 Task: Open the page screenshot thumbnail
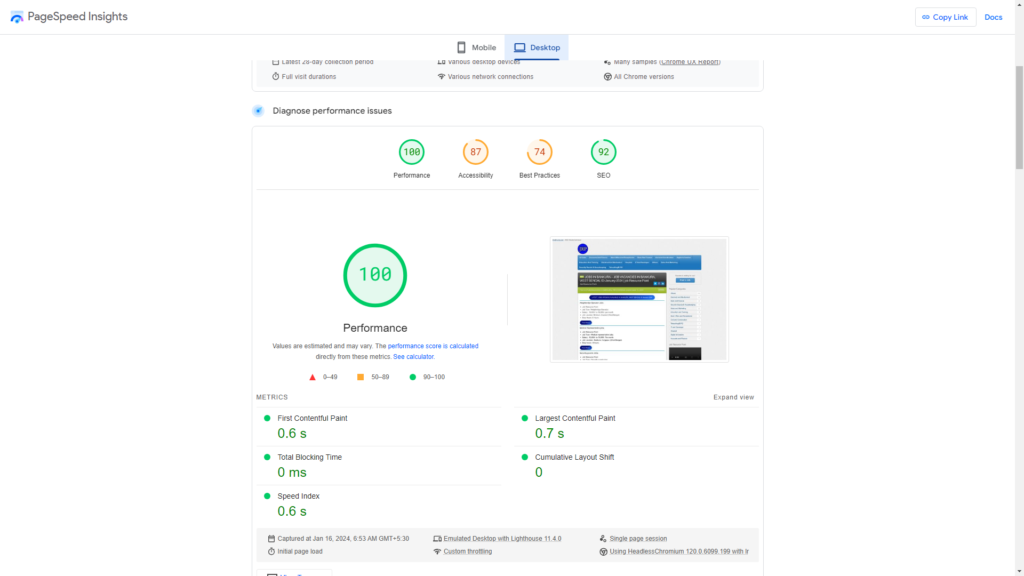(639, 299)
